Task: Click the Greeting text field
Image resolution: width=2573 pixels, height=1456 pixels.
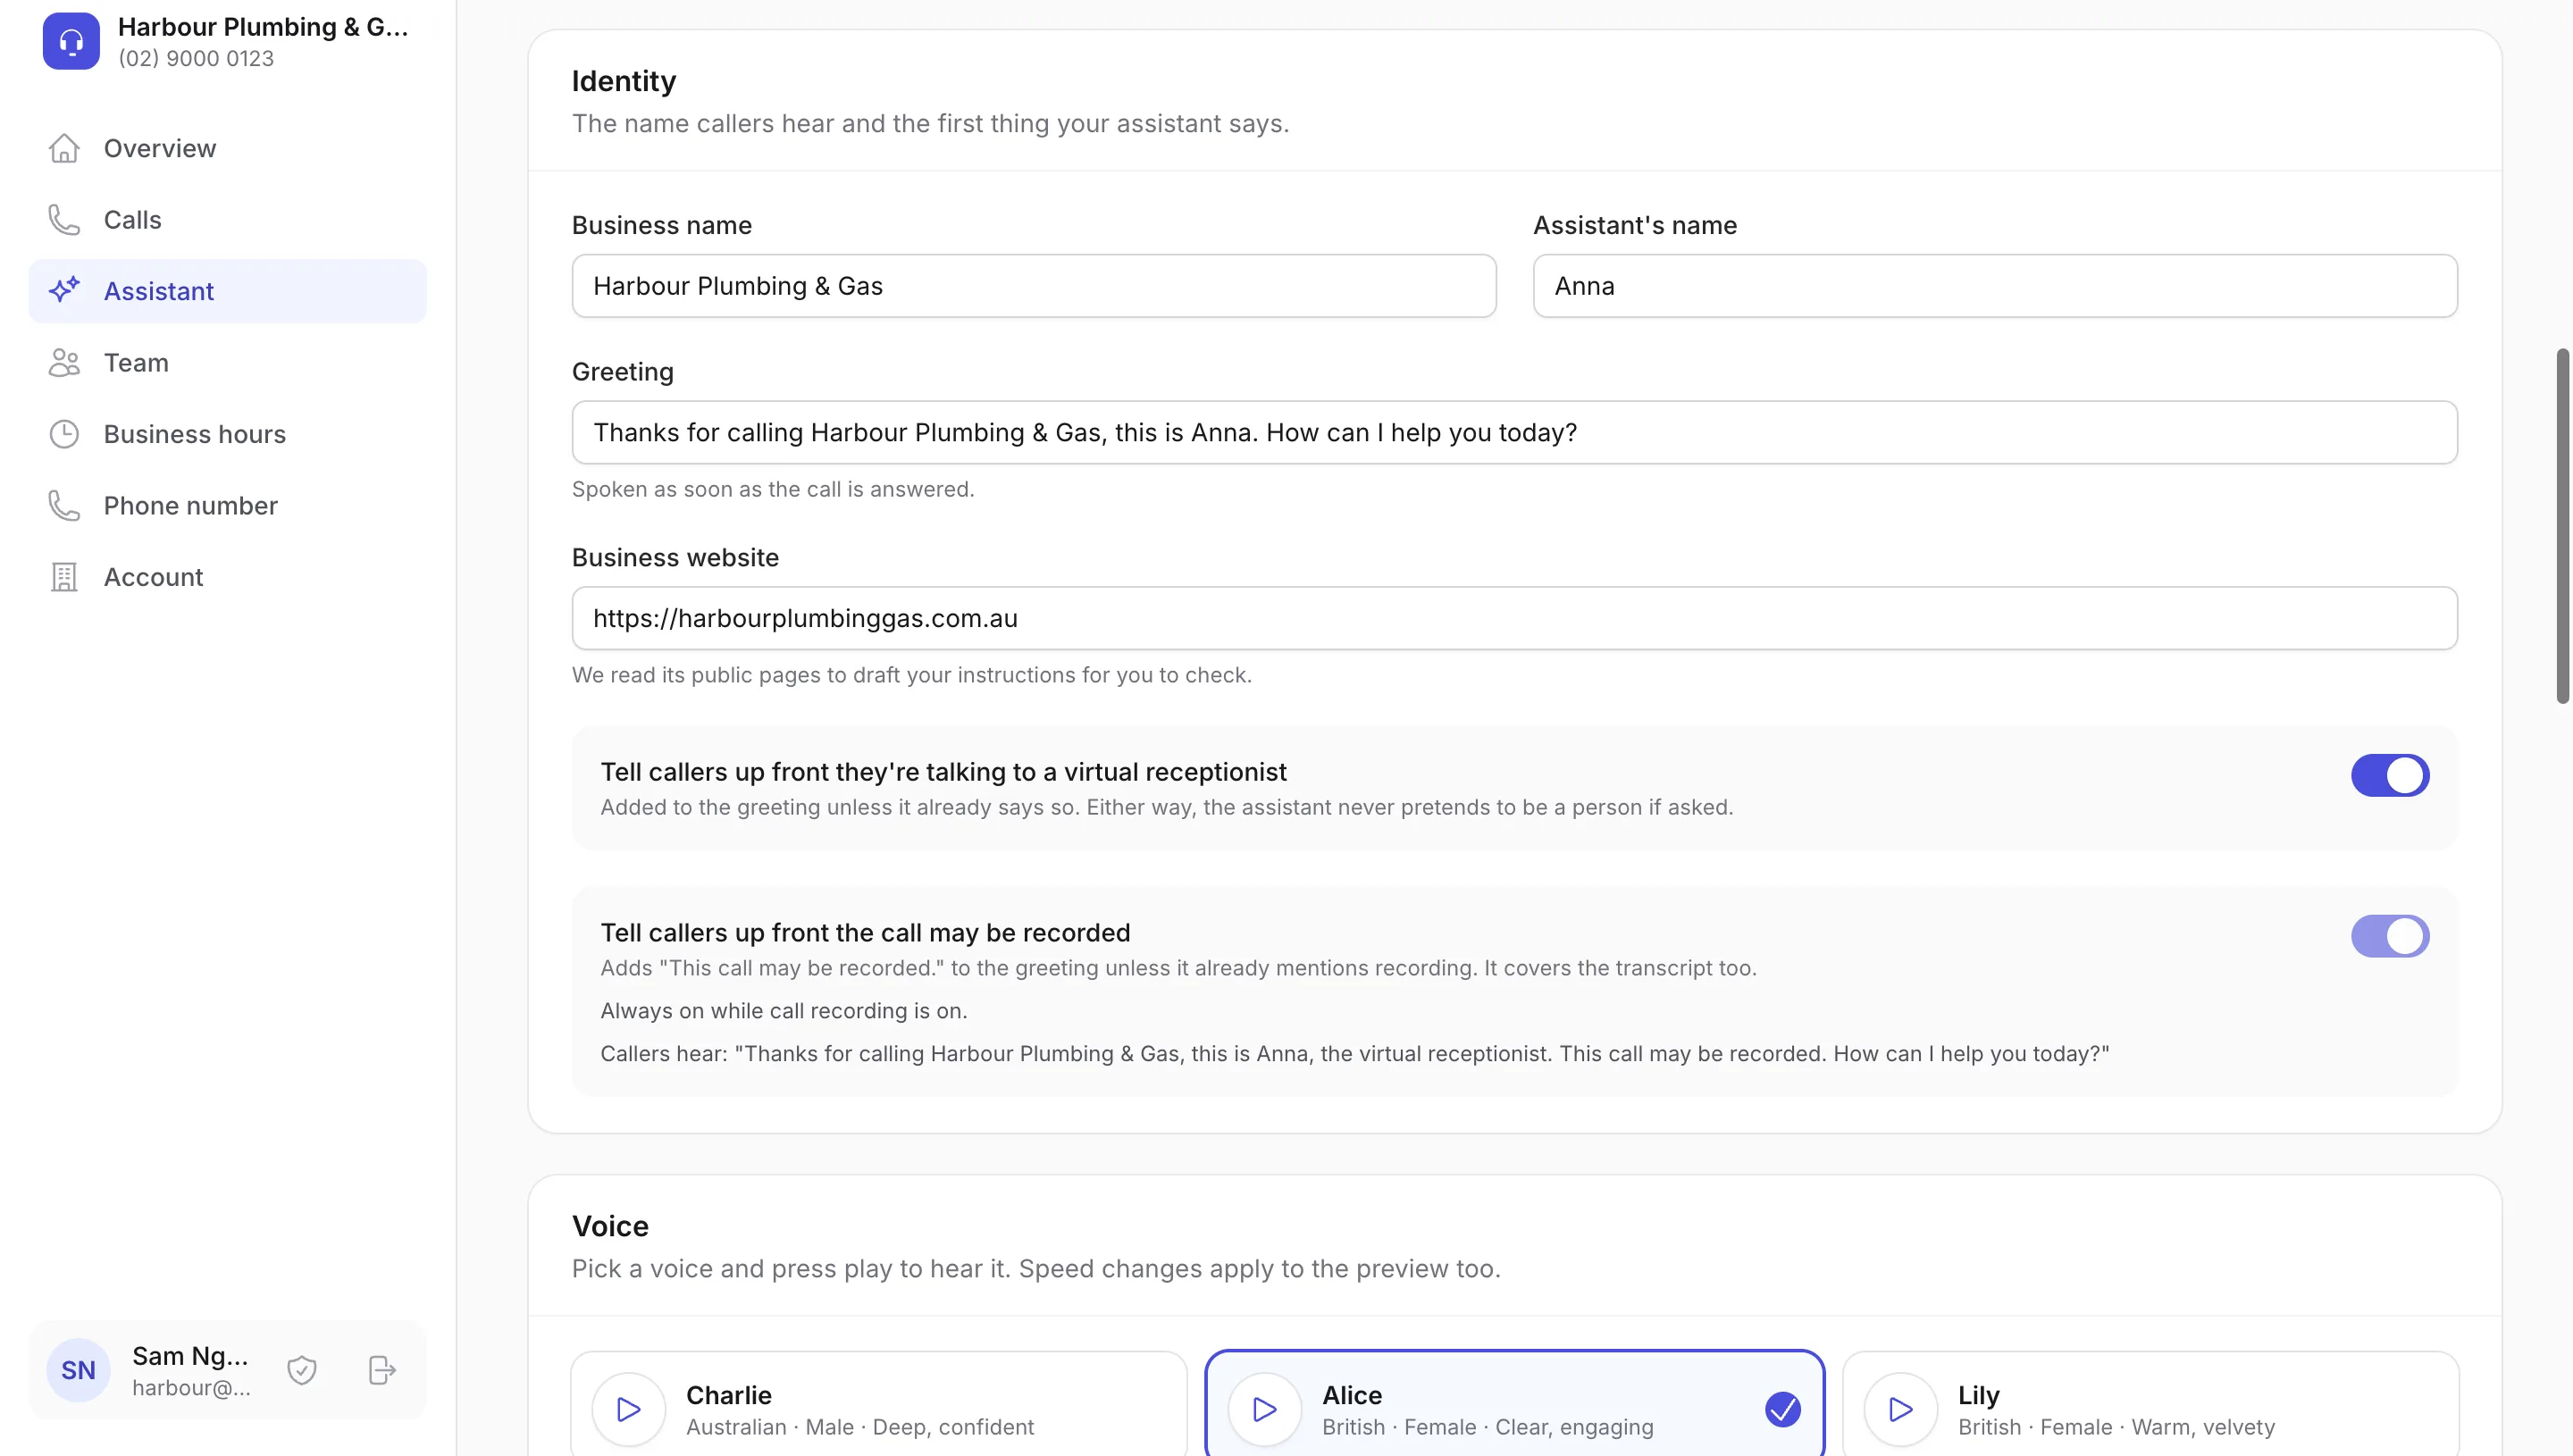Action: point(1515,433)
